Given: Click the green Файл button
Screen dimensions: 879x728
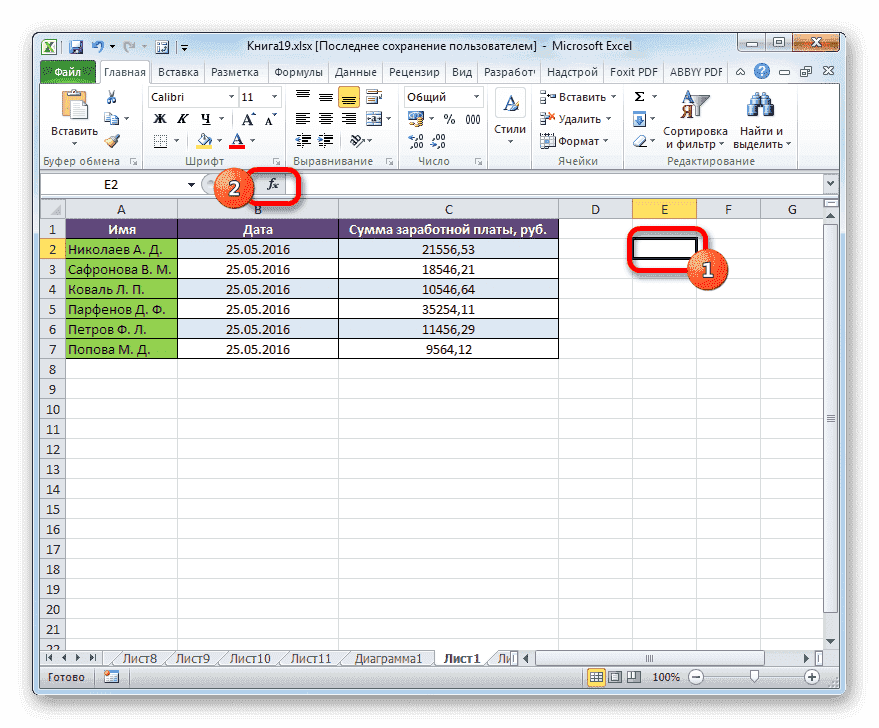Looking at the screenshot, I should (68, 72).
